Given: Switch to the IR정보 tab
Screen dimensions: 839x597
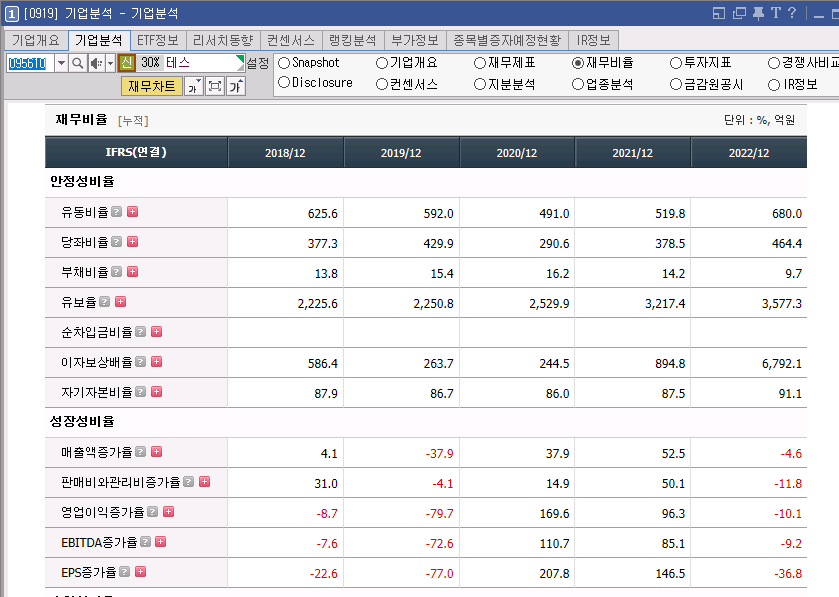Looking at the screenshot, I should pyautogui.click(x=593, y=40).
